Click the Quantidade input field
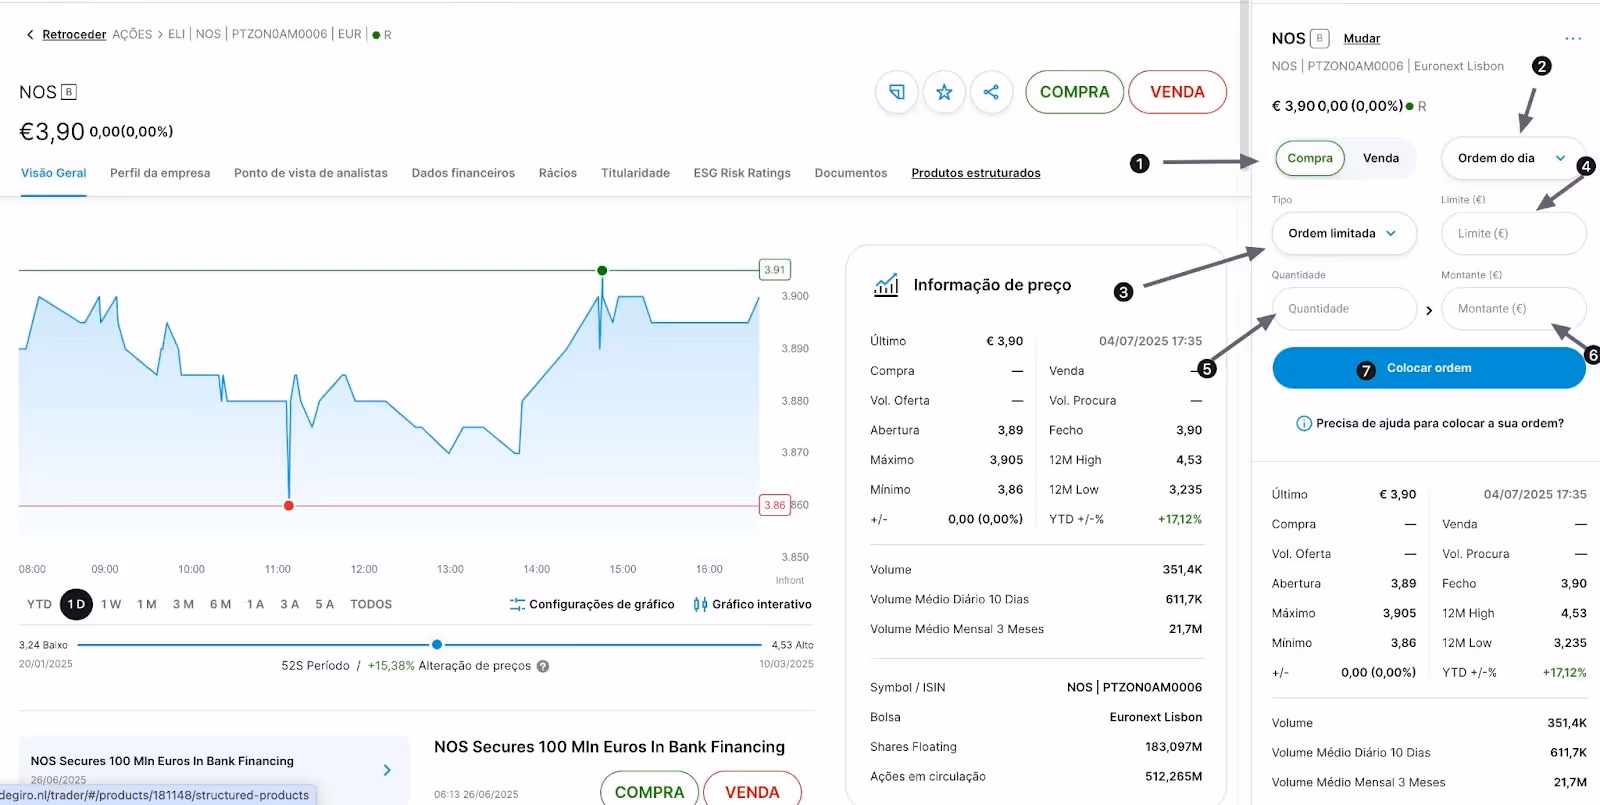 pyautogui.click(x=1344, y=309)
